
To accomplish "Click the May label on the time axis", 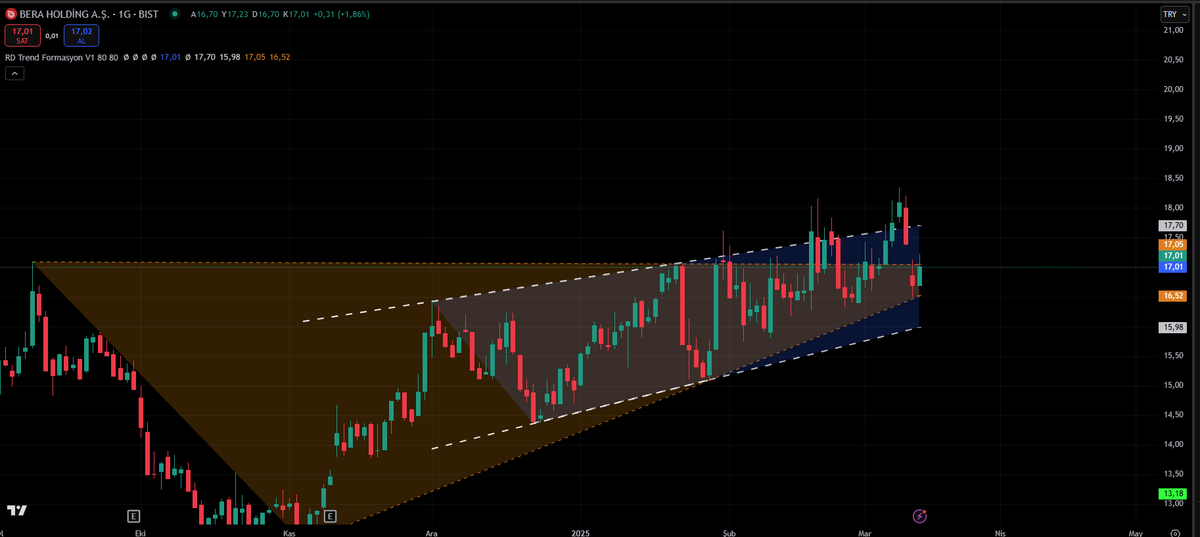I will tap(1135, 533).
